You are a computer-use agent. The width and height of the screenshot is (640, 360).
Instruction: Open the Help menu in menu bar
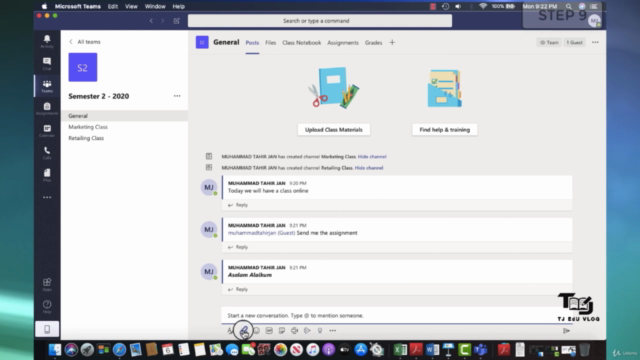click(x=178, y=7)
